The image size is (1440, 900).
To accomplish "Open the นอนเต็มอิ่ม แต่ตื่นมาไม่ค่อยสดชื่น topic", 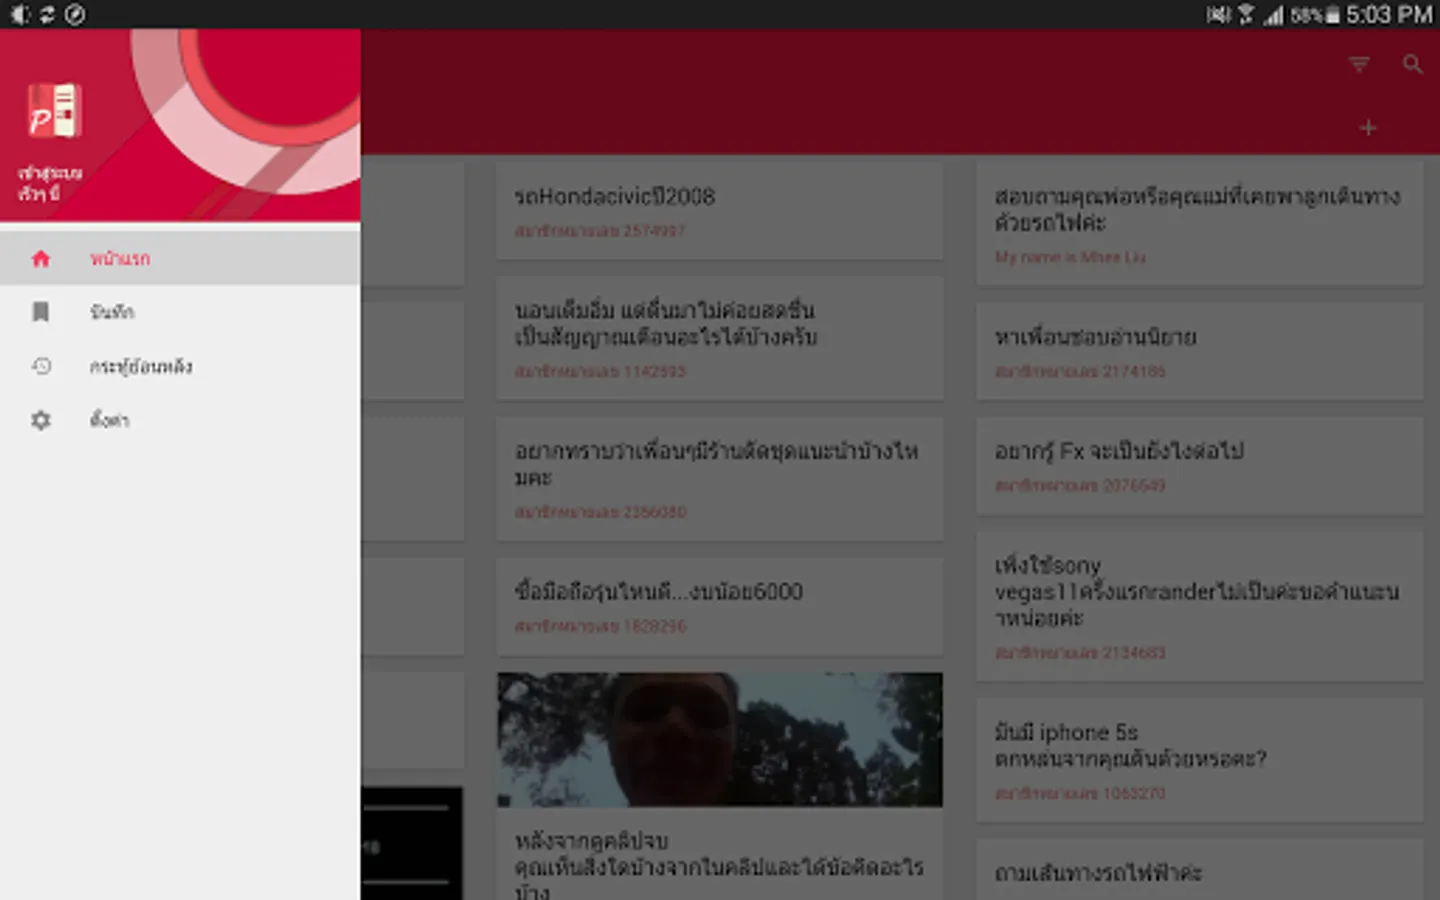I will pyautogui.click(x=719, y=338).
